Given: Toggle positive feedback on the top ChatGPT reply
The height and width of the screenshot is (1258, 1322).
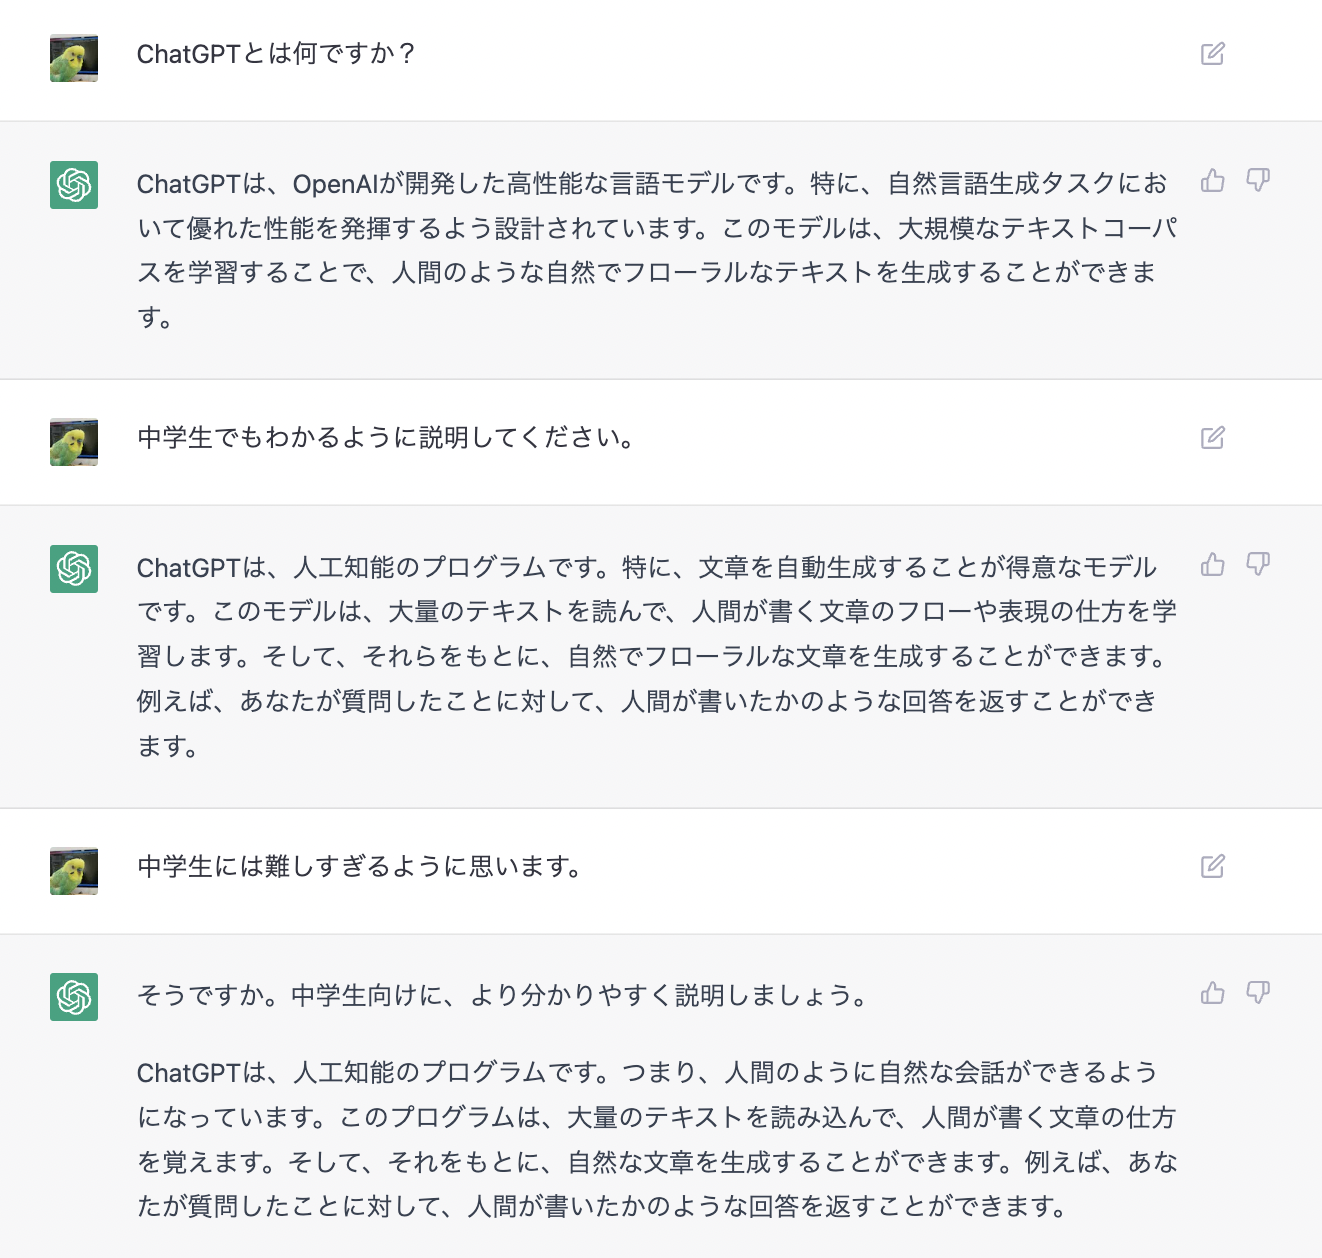Looking at the screenshot, I should tap(1212, 181).
